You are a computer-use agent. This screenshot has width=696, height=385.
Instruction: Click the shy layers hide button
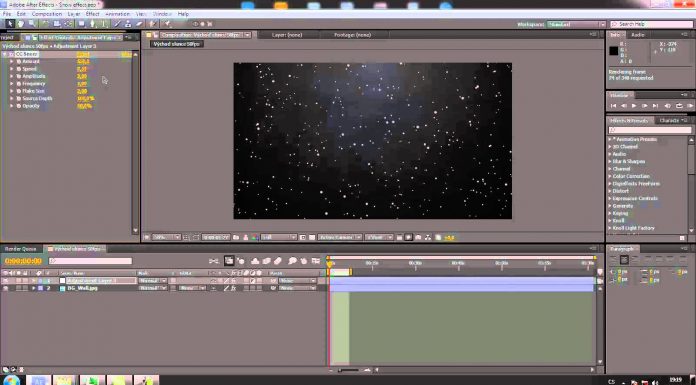[x=255, y=261]
